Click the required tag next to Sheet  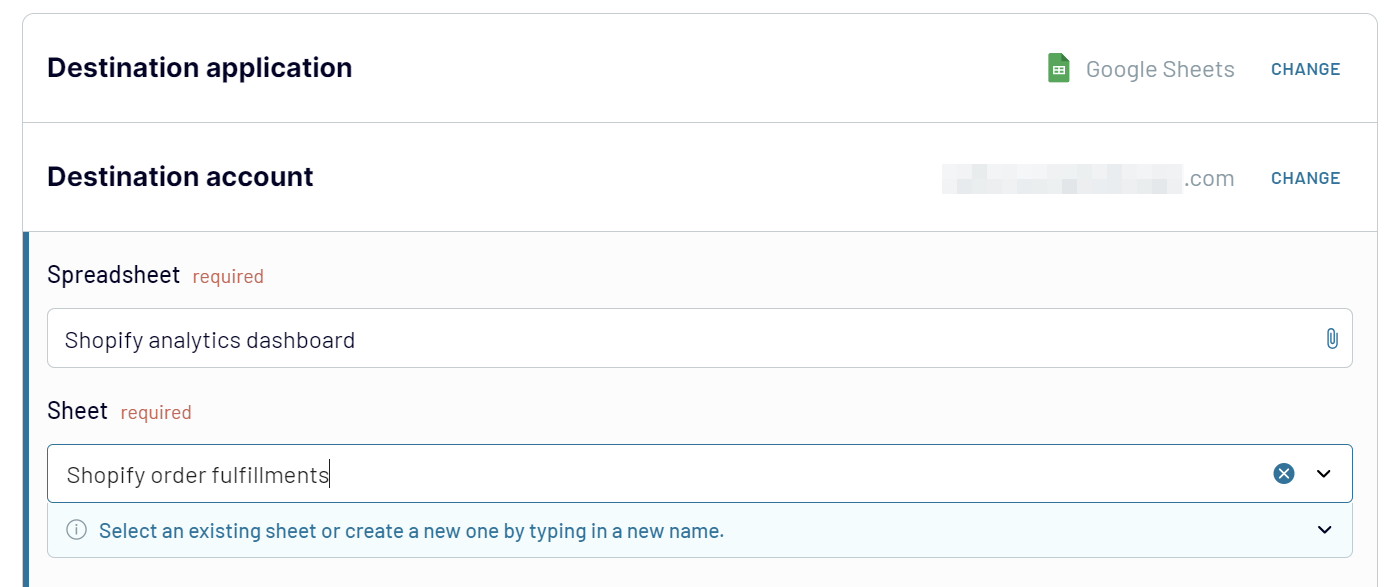coord(156,413)
